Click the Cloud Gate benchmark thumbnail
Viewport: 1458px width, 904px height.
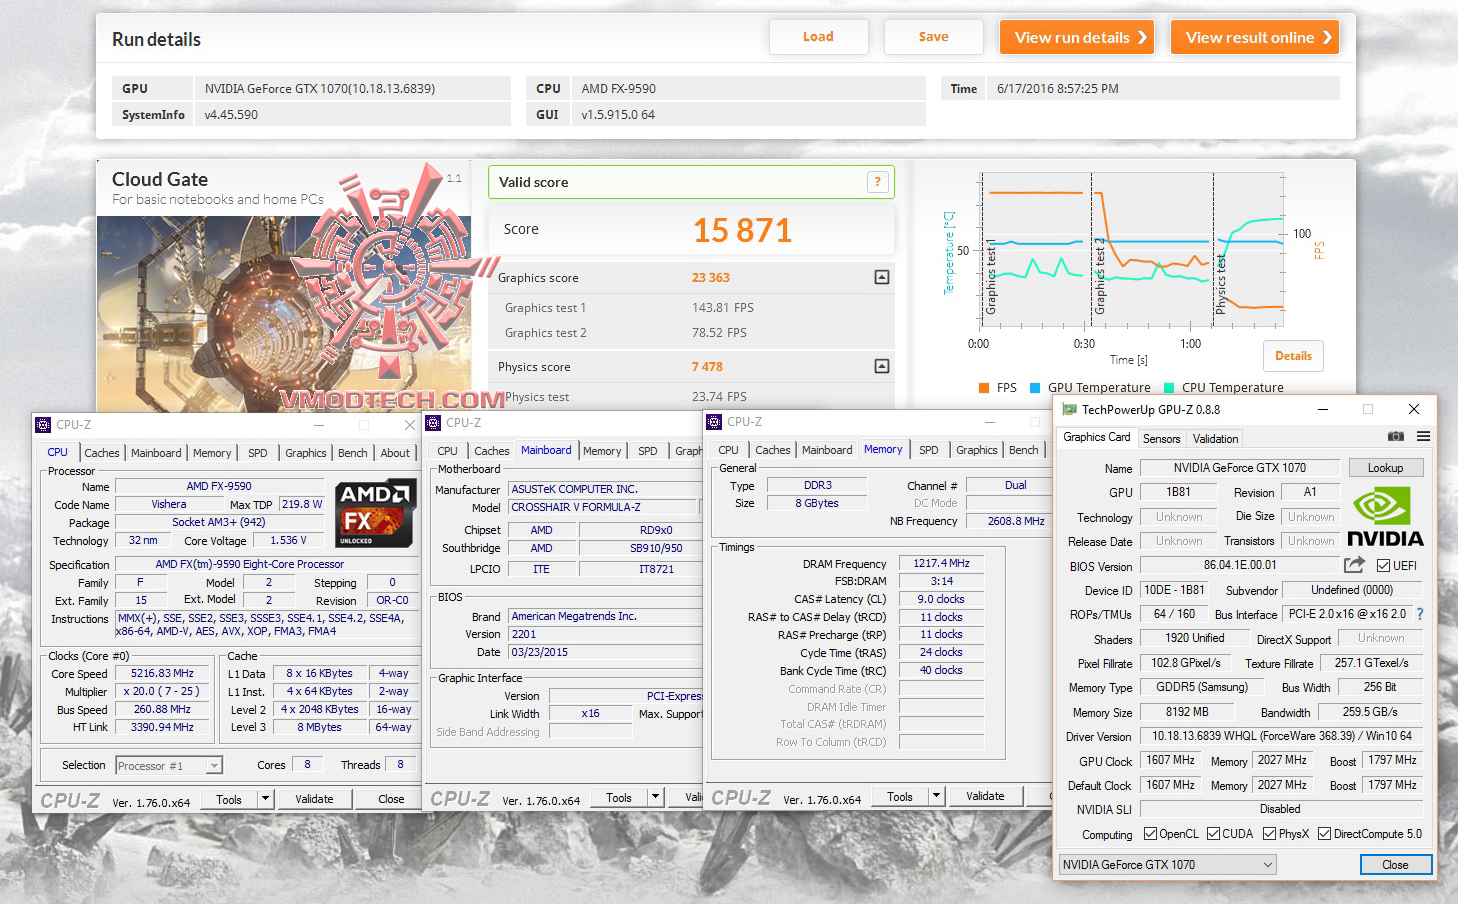click(x=285, y=313)
